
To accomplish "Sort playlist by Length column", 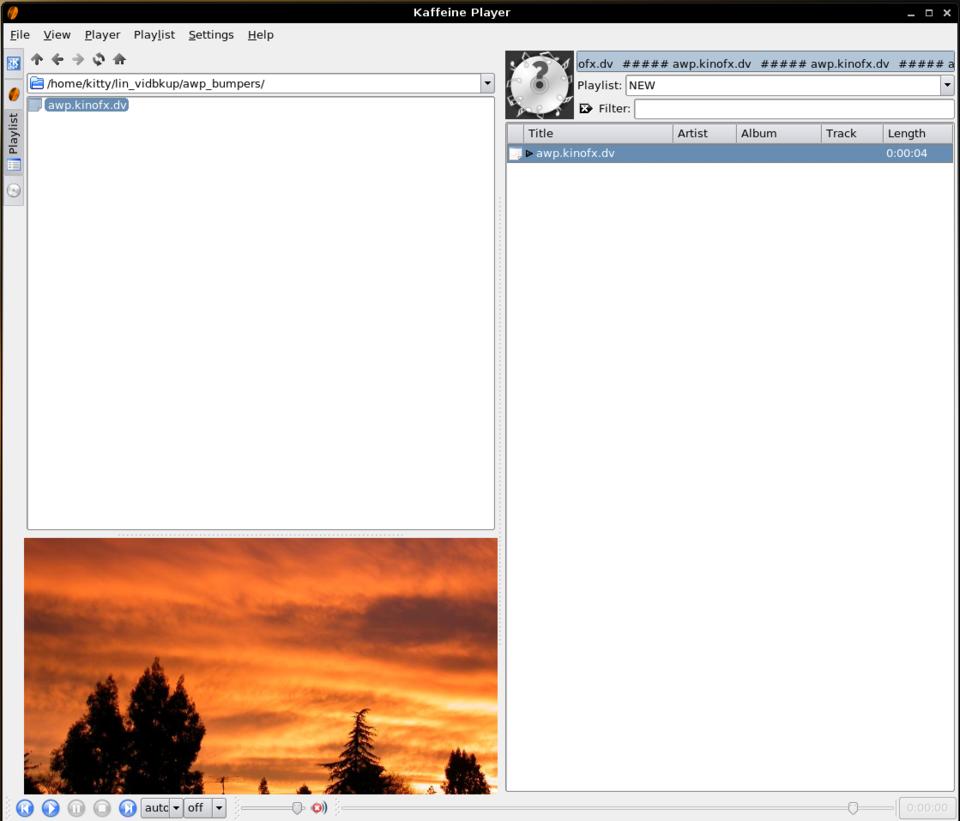I will pos(916,133).
